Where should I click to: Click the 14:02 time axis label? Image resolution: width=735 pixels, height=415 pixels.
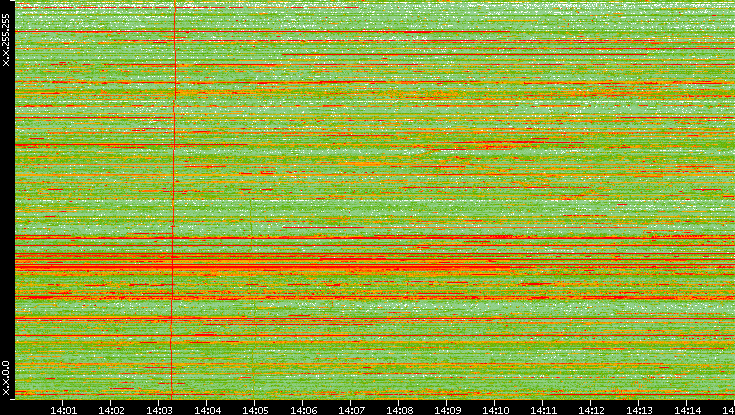click(112, 410)
